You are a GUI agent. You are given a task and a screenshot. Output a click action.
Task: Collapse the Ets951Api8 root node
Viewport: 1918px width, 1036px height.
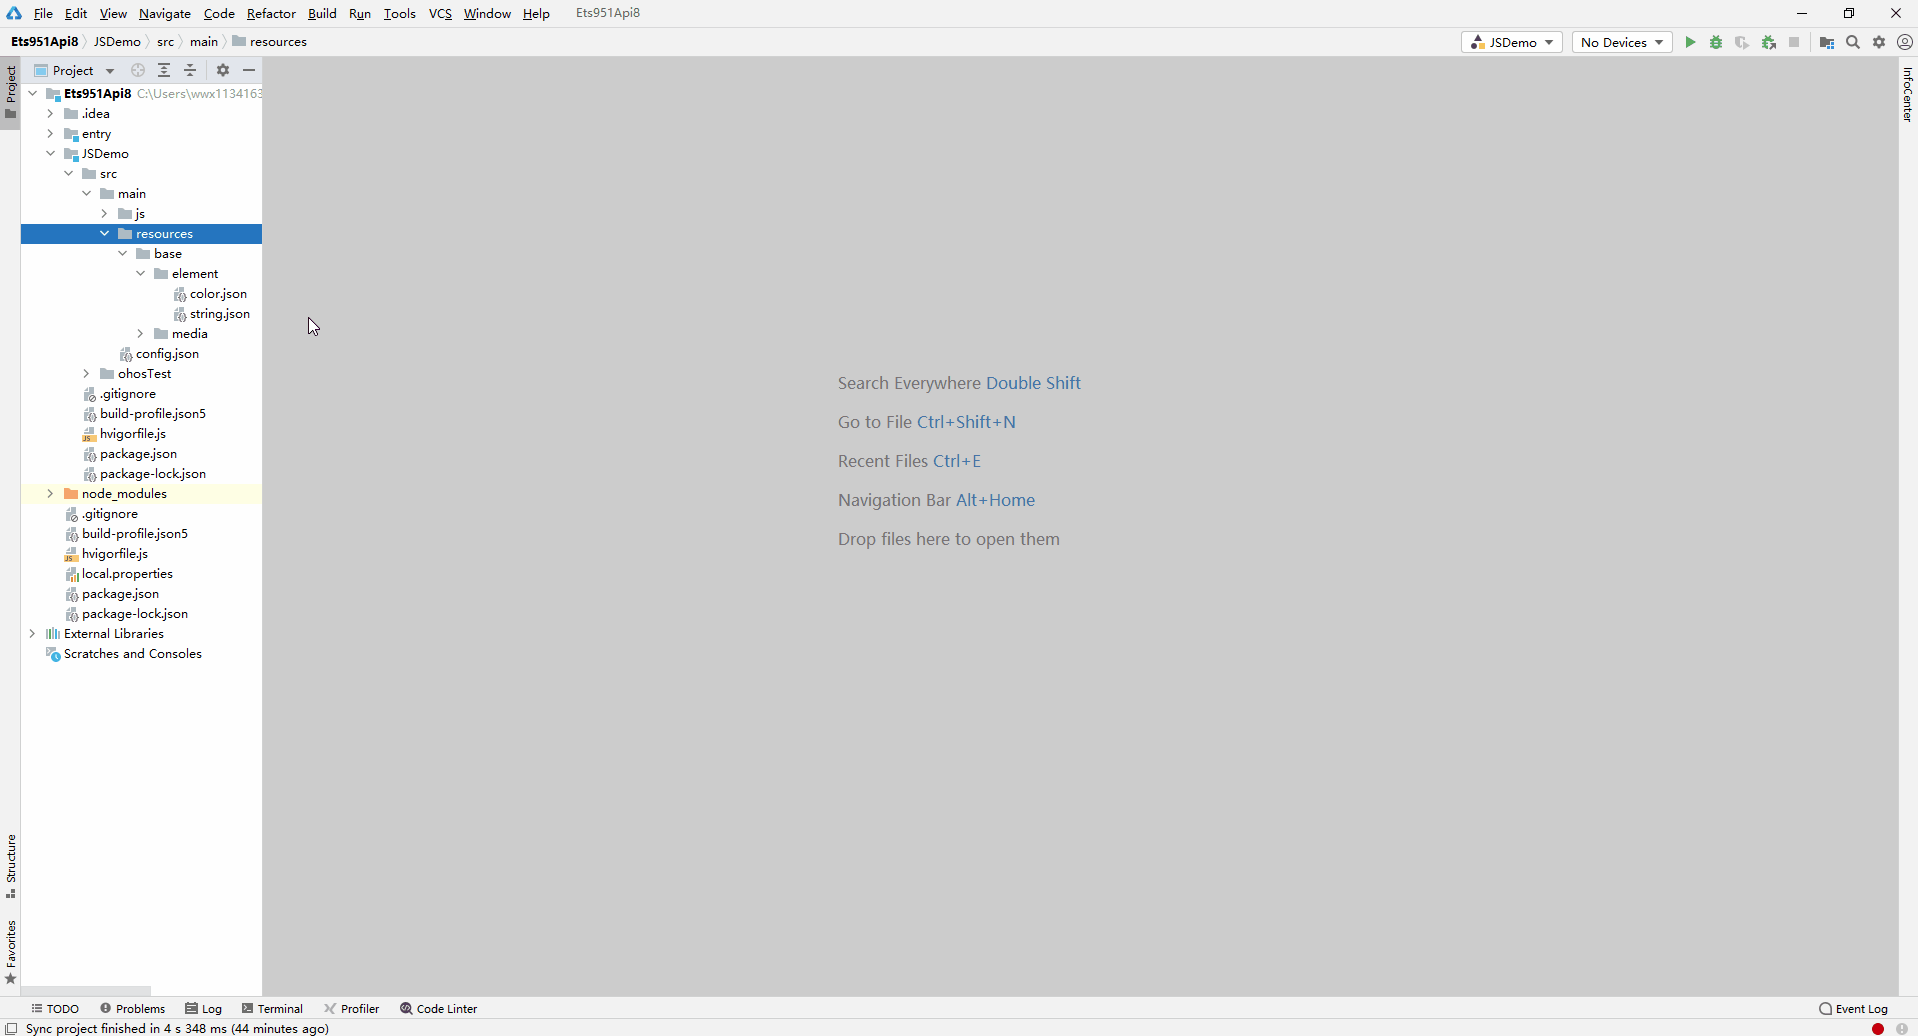tap(33, 93)
